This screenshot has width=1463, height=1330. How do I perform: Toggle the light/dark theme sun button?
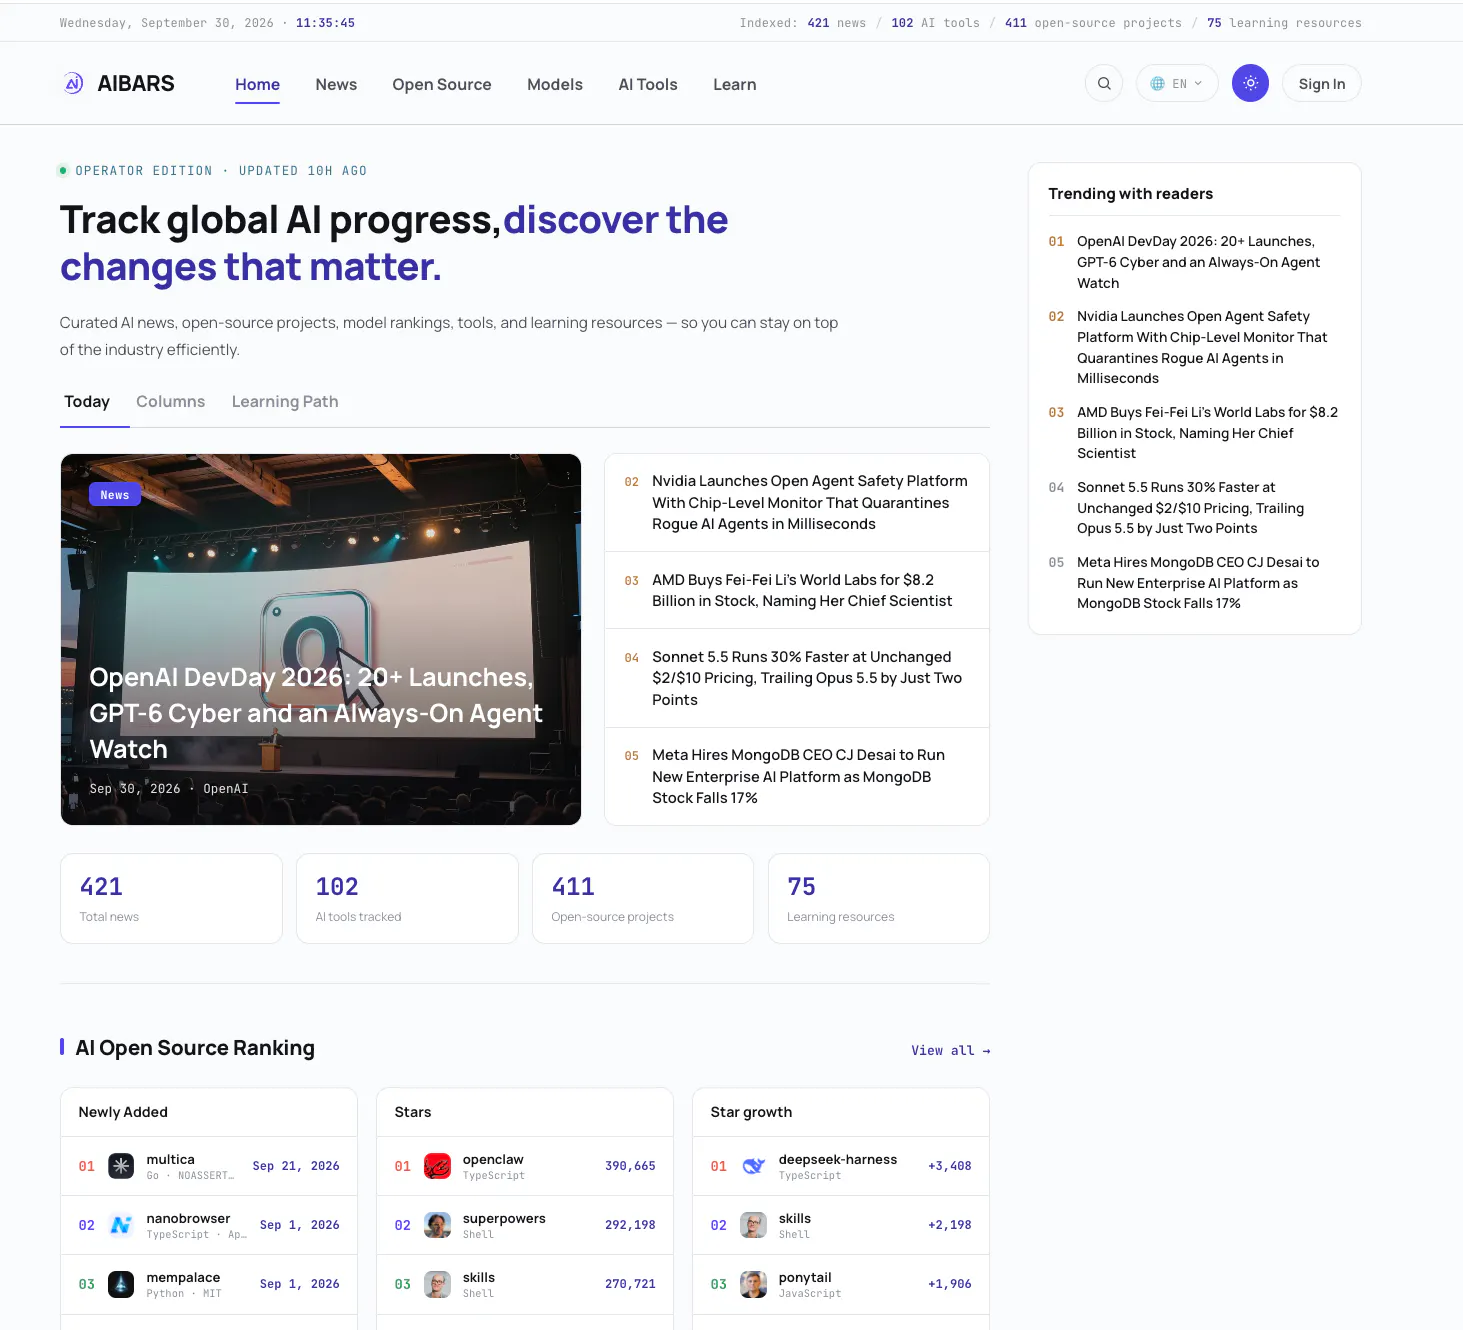click(x=1250, y=84)
